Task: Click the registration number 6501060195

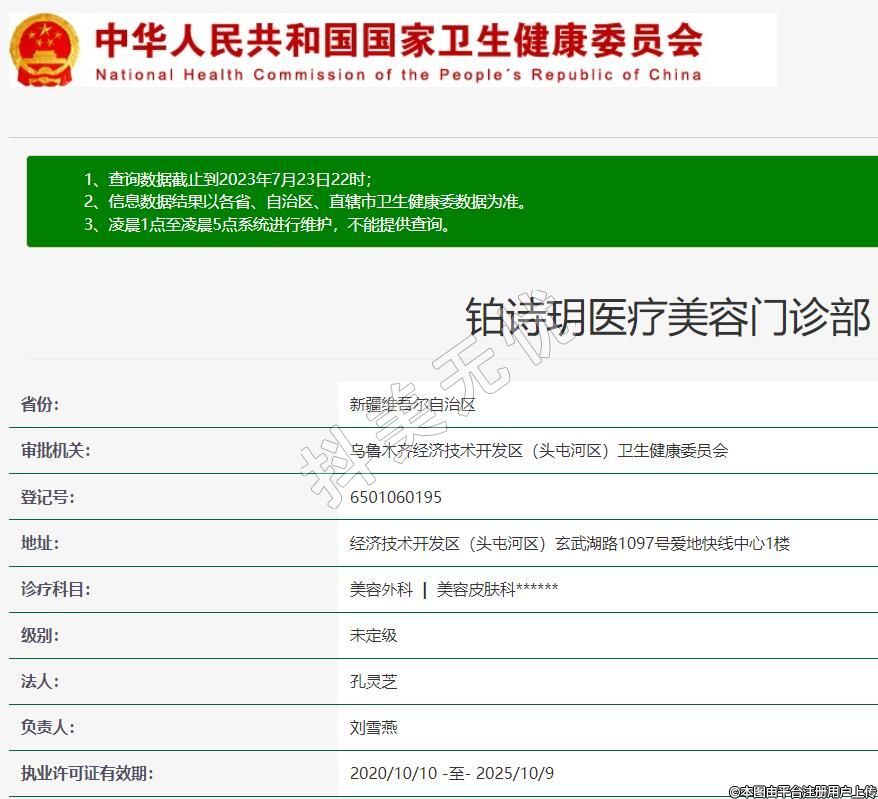Action: [396, 497]
